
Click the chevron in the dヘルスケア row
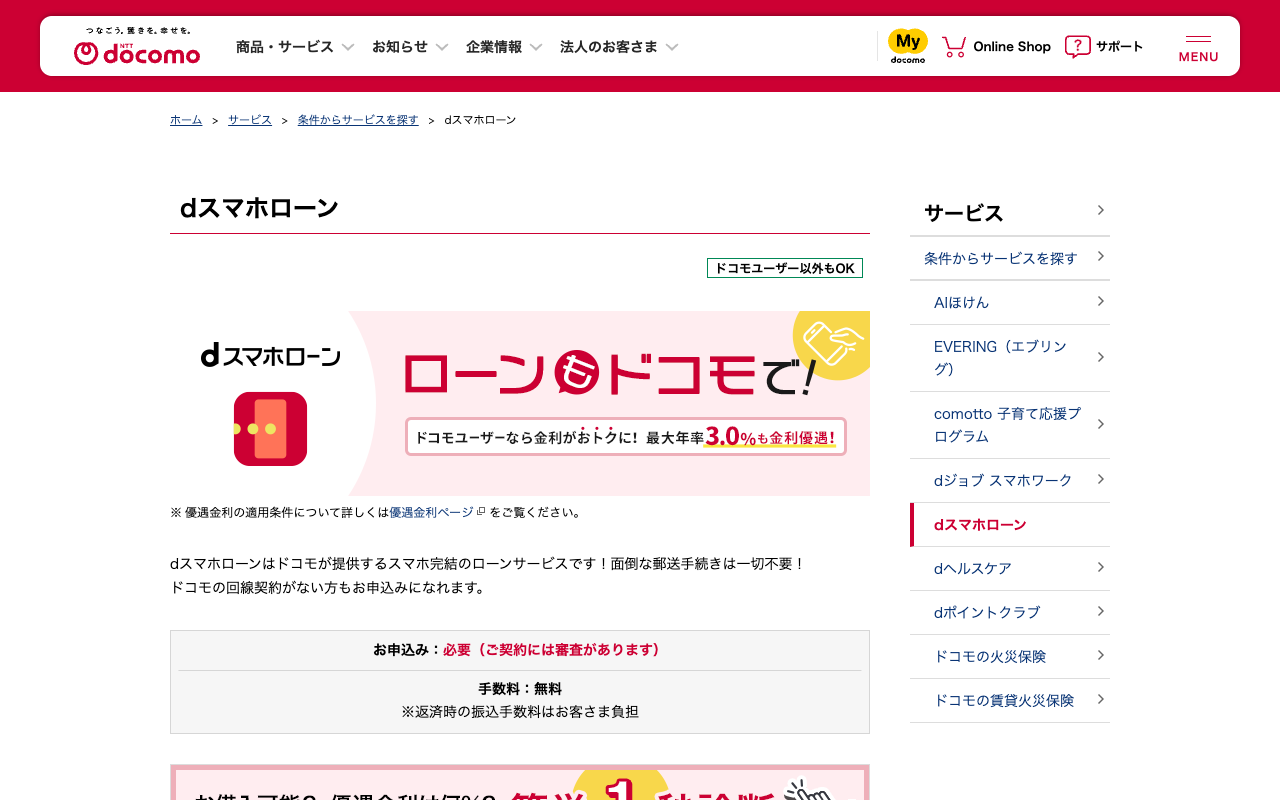1100,567
